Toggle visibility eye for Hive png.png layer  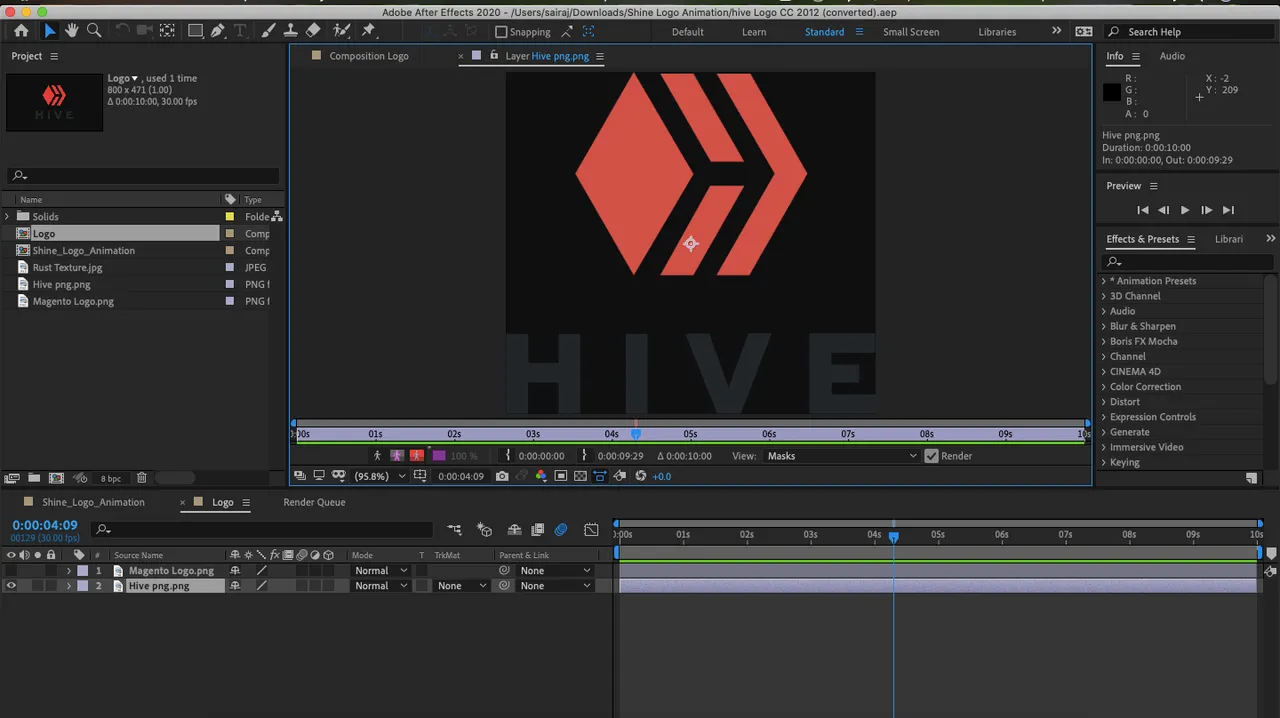point(12,586)
